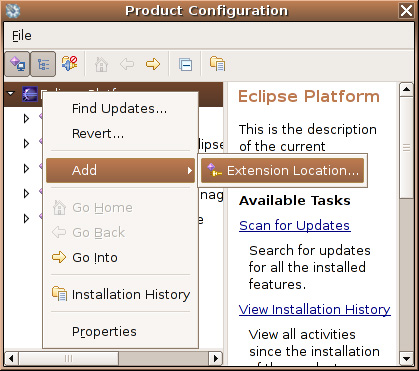Choose Go Into from context menu

pyautogui.click(x=120, y=257)
